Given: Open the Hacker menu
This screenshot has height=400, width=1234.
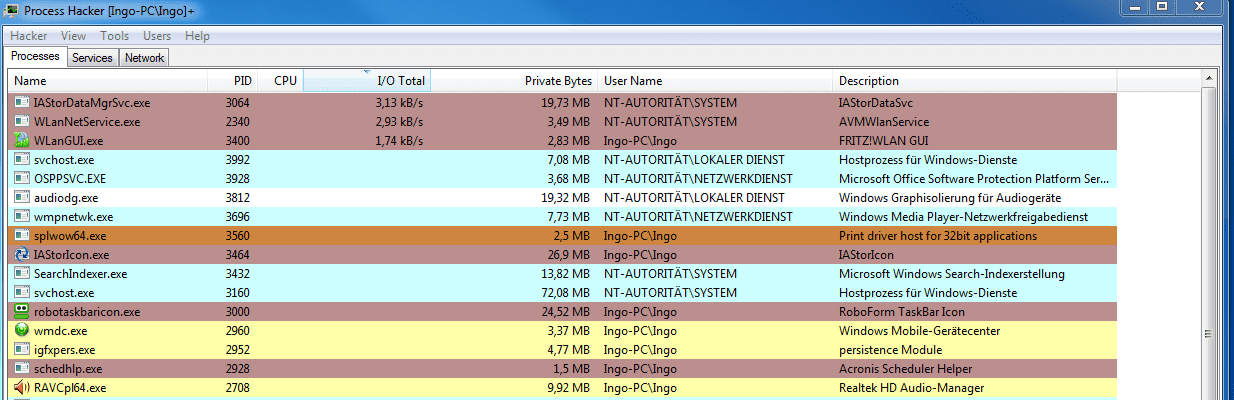Looking at the screenshot, I should pyautogui.click(x=29, y=36).
